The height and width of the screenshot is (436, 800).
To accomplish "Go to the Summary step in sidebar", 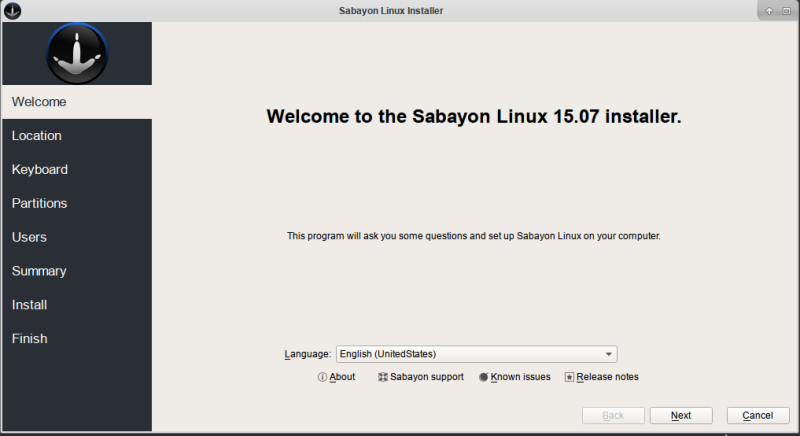I will coord(77,271).
